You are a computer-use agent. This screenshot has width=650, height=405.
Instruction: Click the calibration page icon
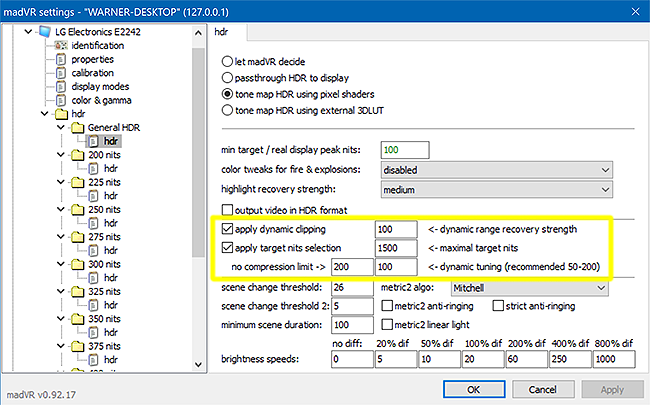point(61,73)
